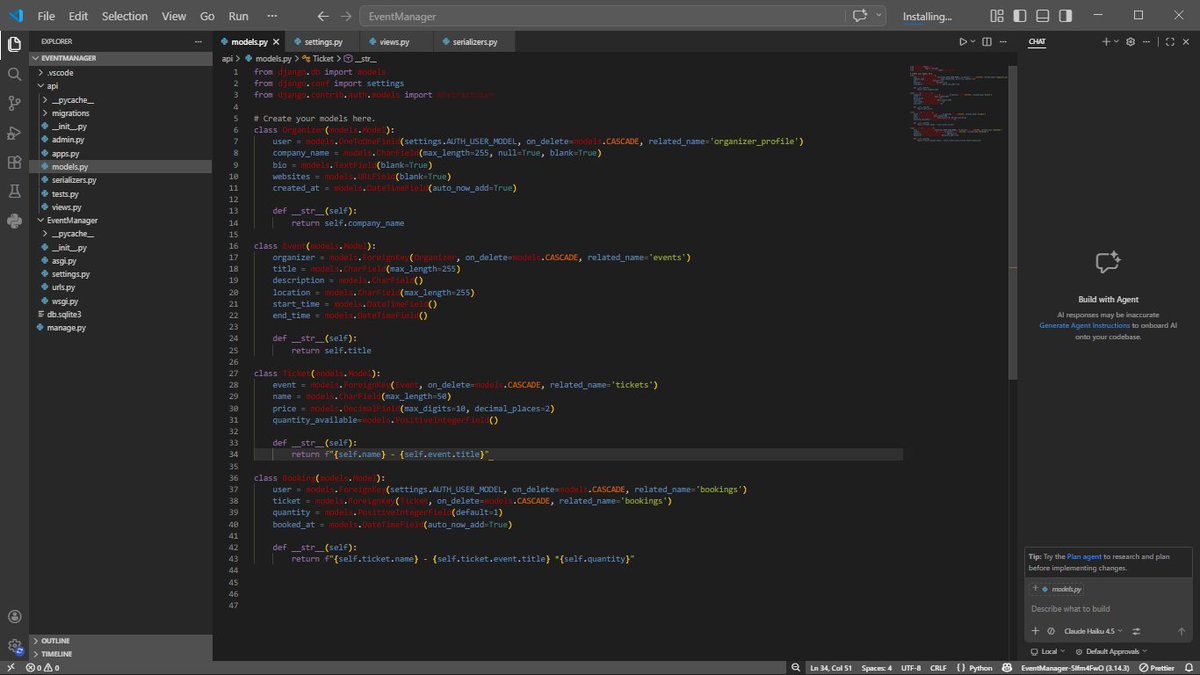Open editor More Actions ellipsis

tap(1005, 42)
